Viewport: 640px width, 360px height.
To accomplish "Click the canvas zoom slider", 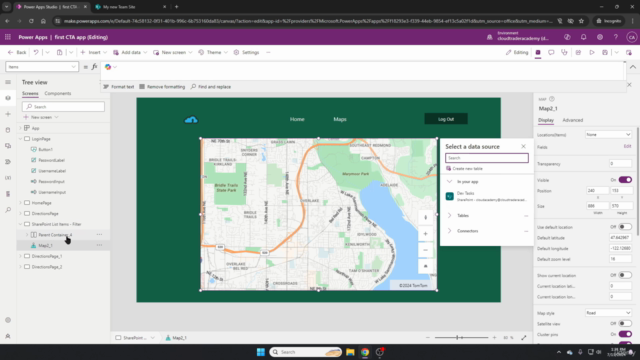I will click(x=461, y=338).
